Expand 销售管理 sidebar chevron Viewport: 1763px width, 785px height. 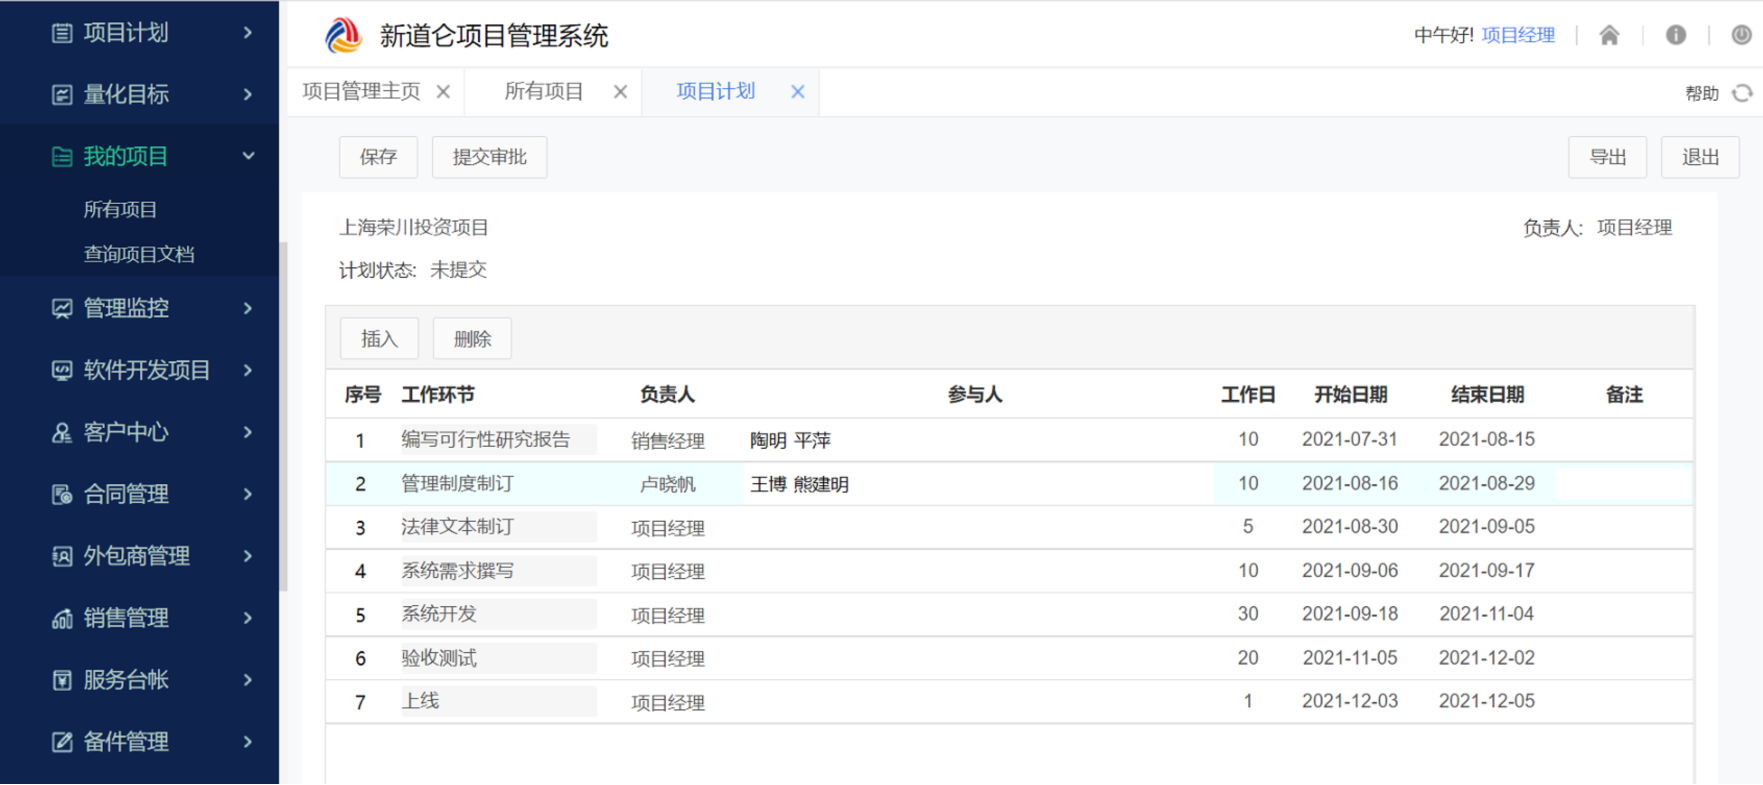pyautogui.click(x=248, y=619)
